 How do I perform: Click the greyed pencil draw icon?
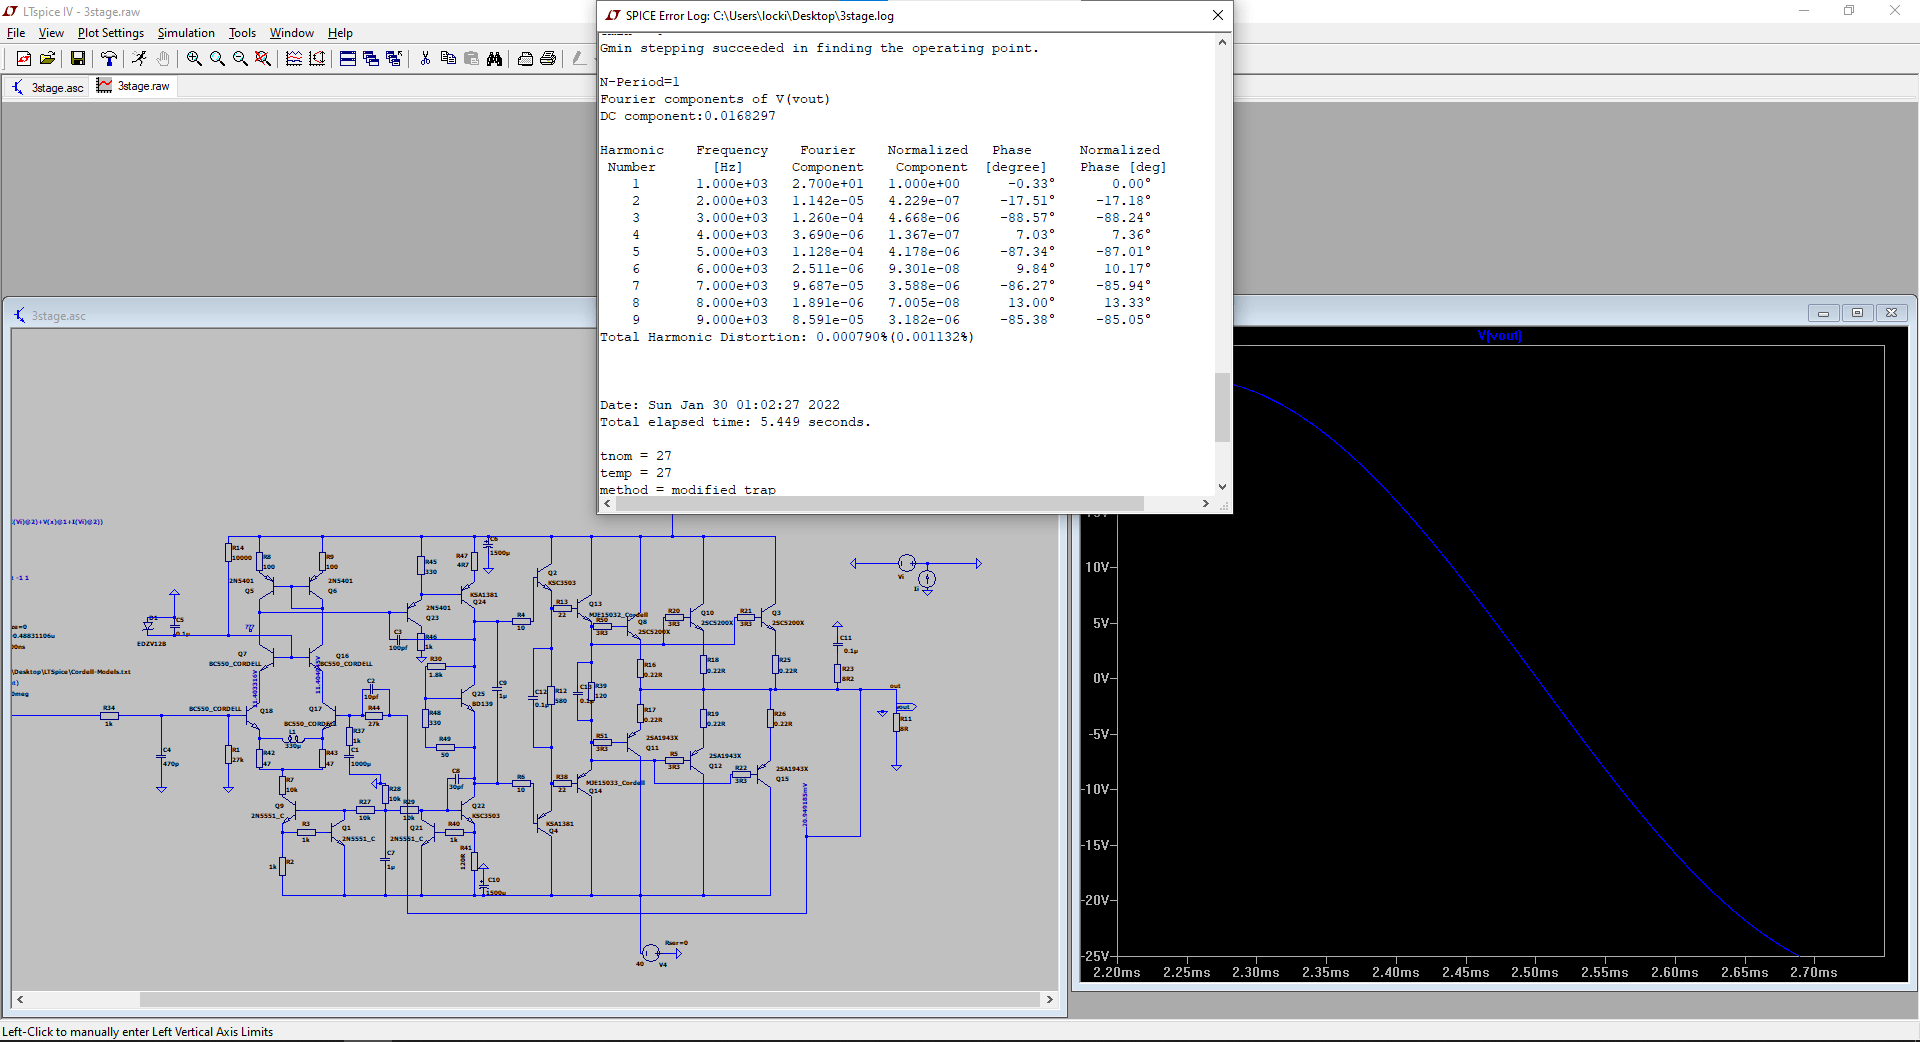coord(579,59)
